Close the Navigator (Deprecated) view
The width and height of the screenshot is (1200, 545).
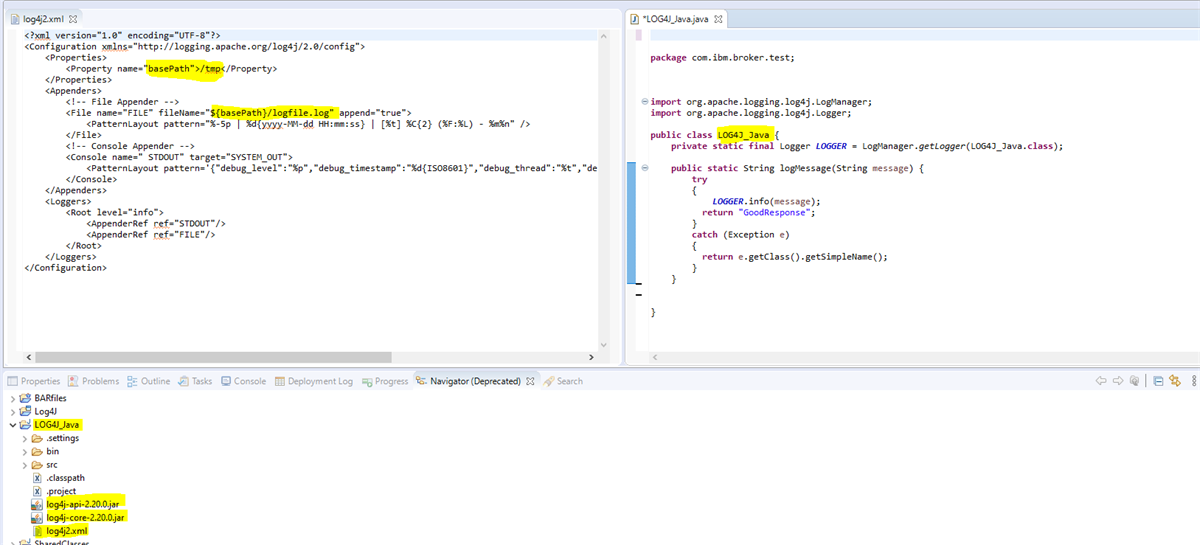(x=531, y=381)
